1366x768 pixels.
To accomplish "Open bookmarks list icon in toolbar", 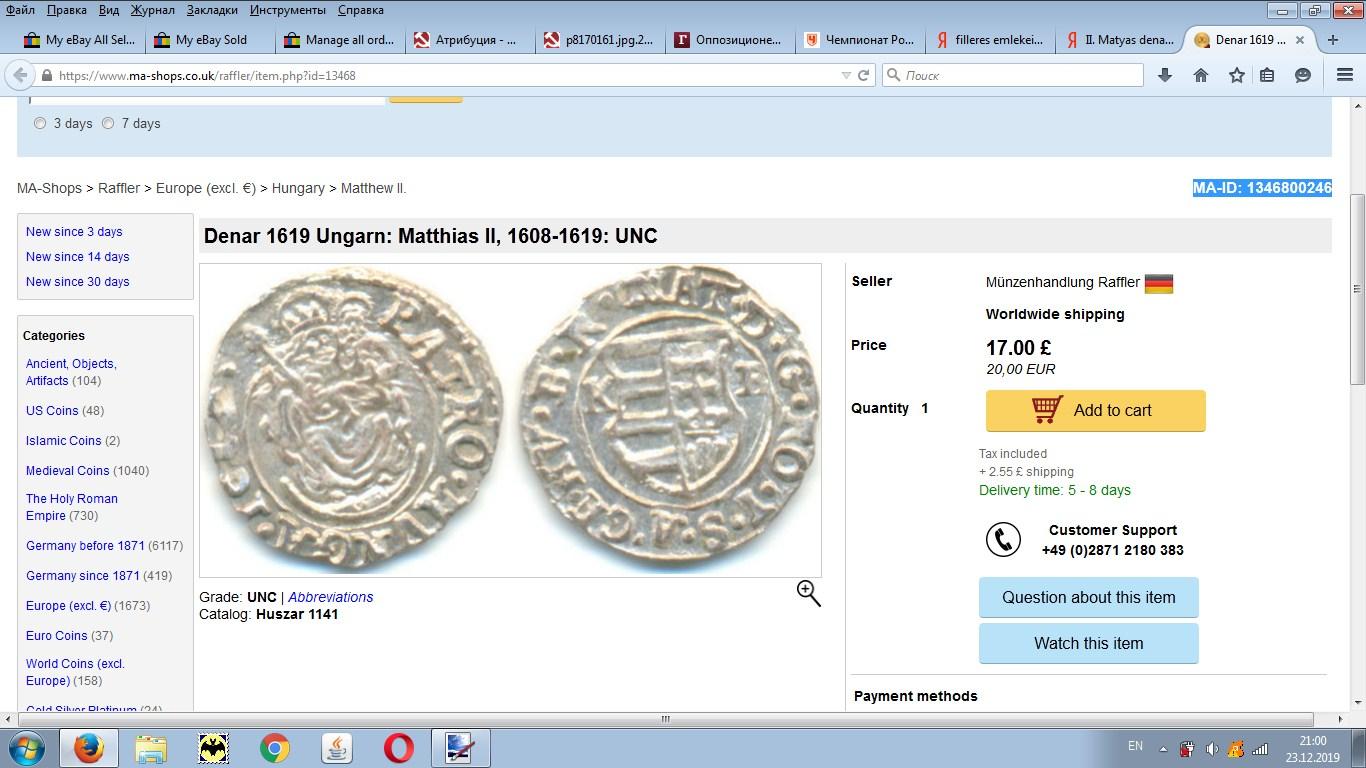I will click(x=1267, y=75).
